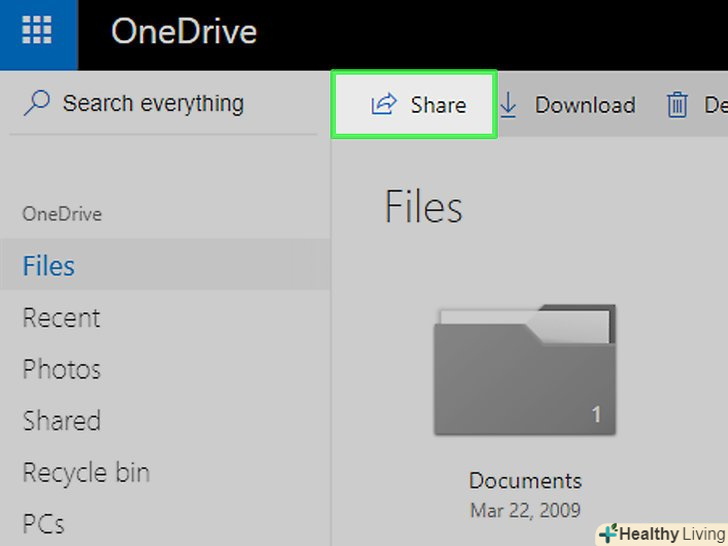Open Shared in the sidebar
The height and width of the screenshot is (546, 728).
pos(62,421)
